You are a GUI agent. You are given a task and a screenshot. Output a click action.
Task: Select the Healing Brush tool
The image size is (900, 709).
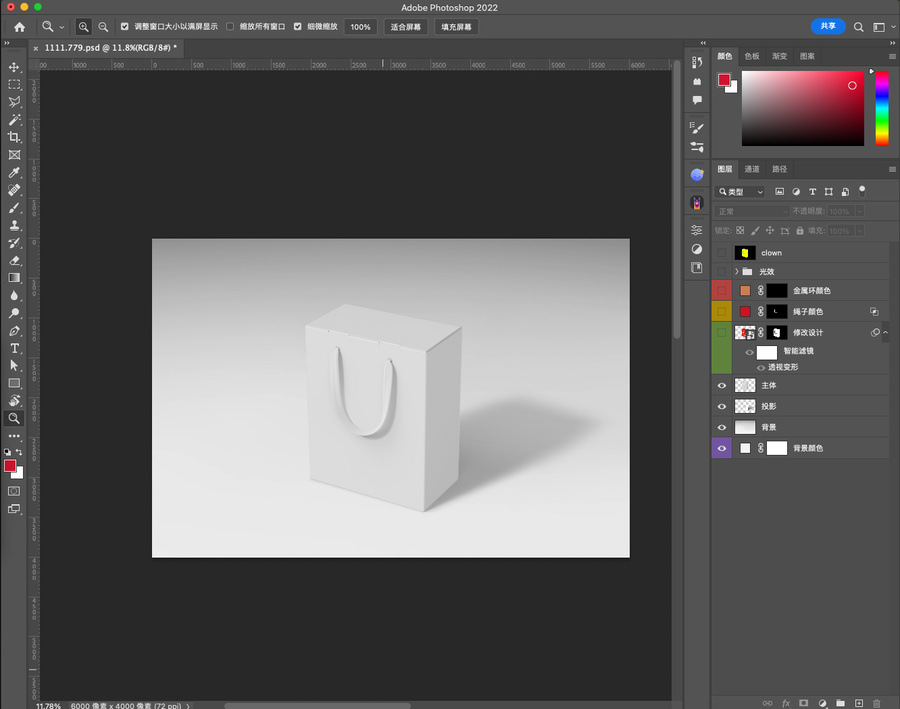coord(14,189)
